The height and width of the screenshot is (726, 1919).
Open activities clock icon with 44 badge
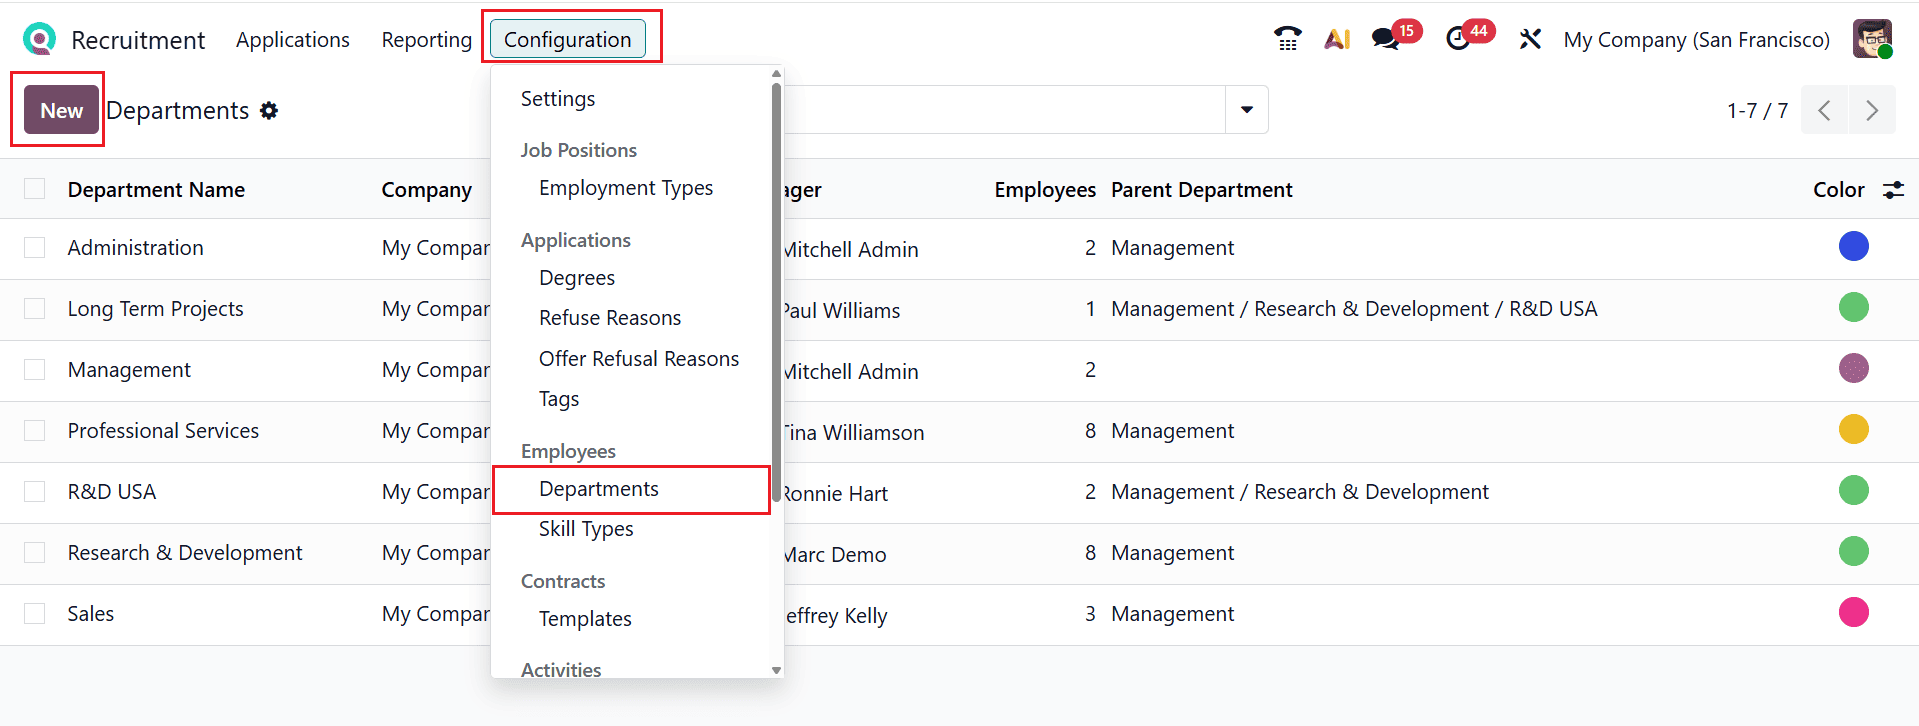click(1458, 39)
